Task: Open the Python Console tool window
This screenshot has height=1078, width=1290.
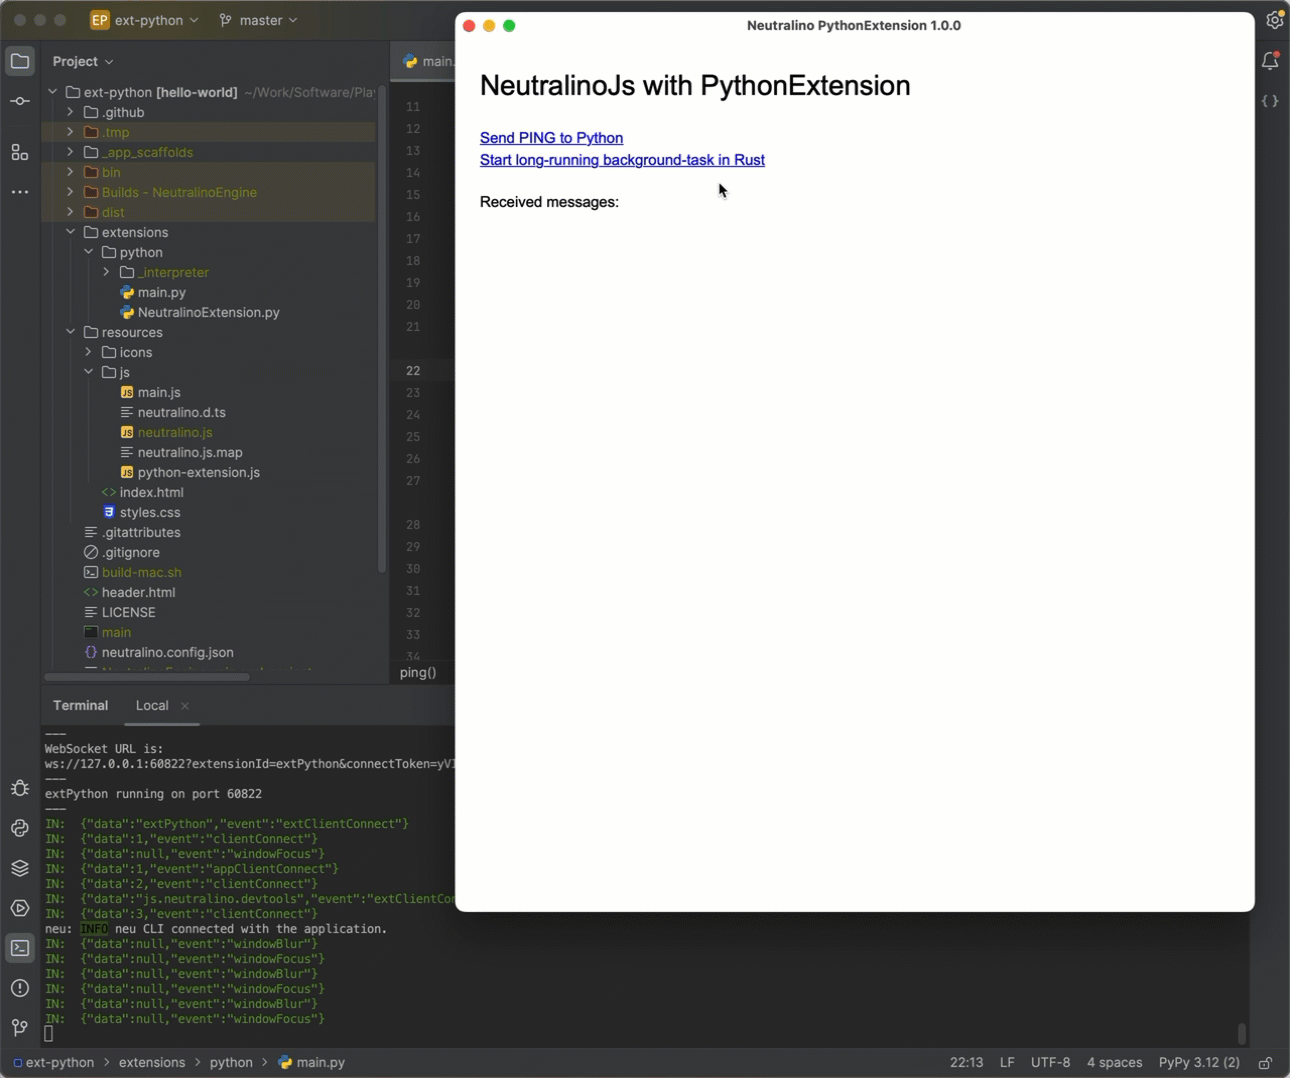Action: pos(20,828)
